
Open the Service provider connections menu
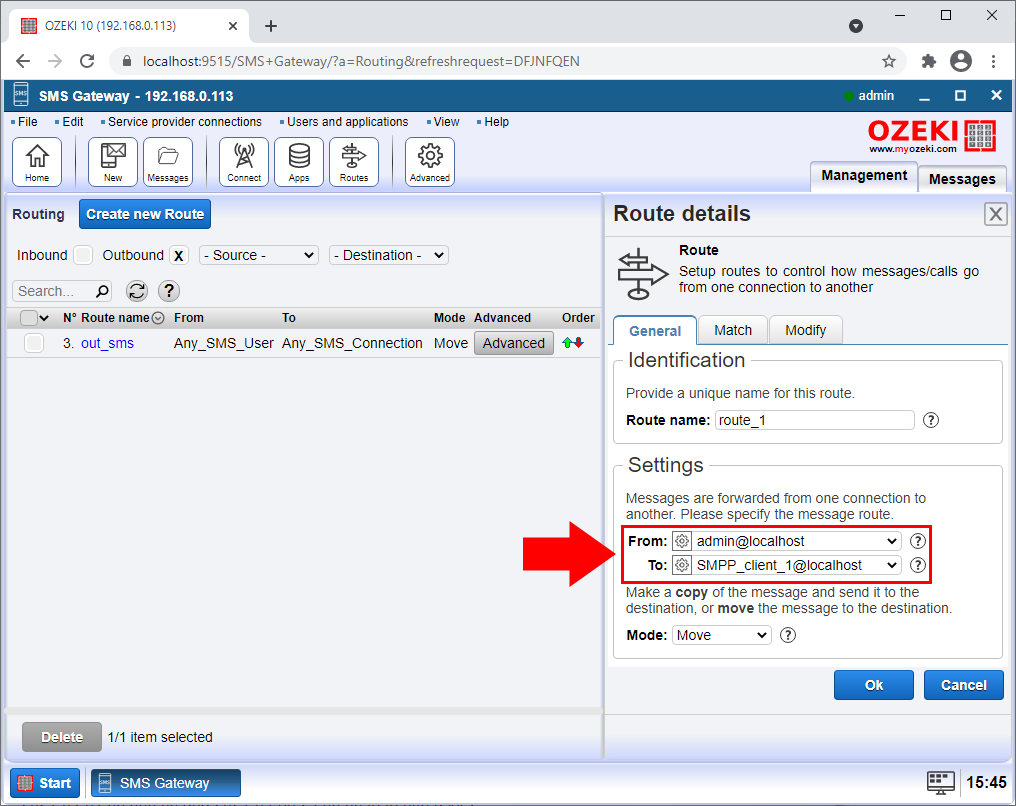185,122
